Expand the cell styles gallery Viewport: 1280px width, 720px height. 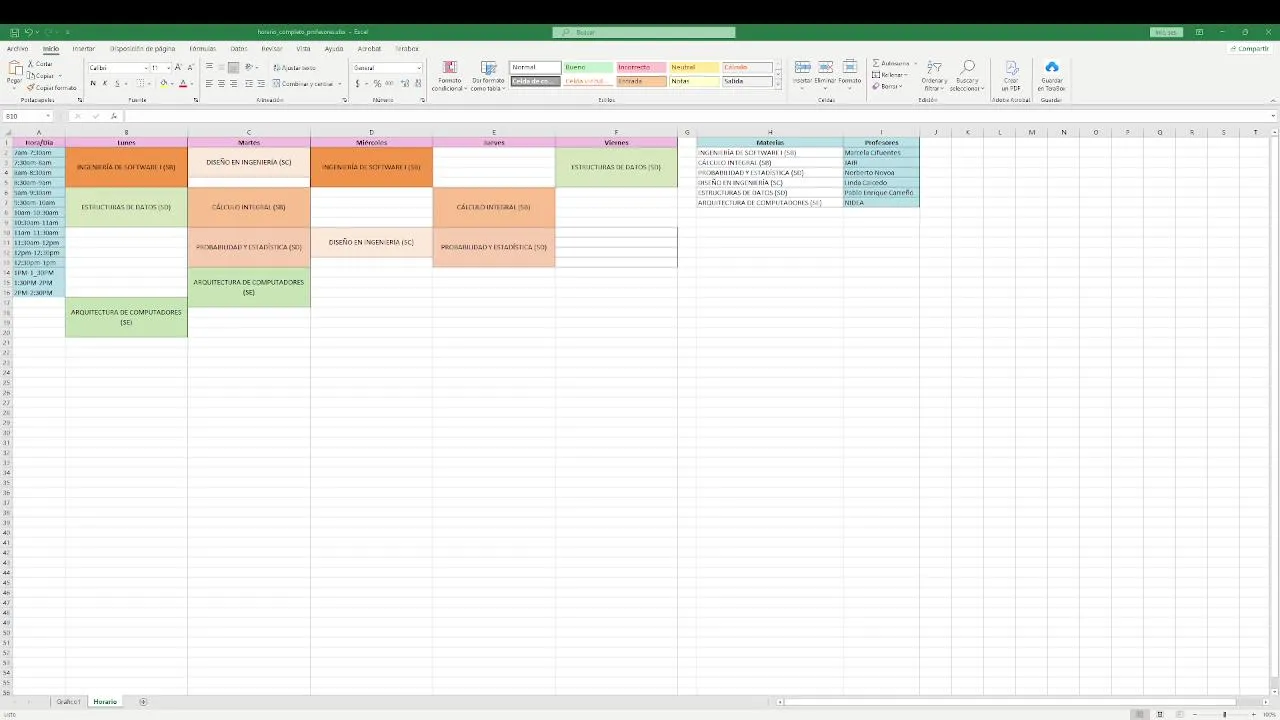coord(778,85)
